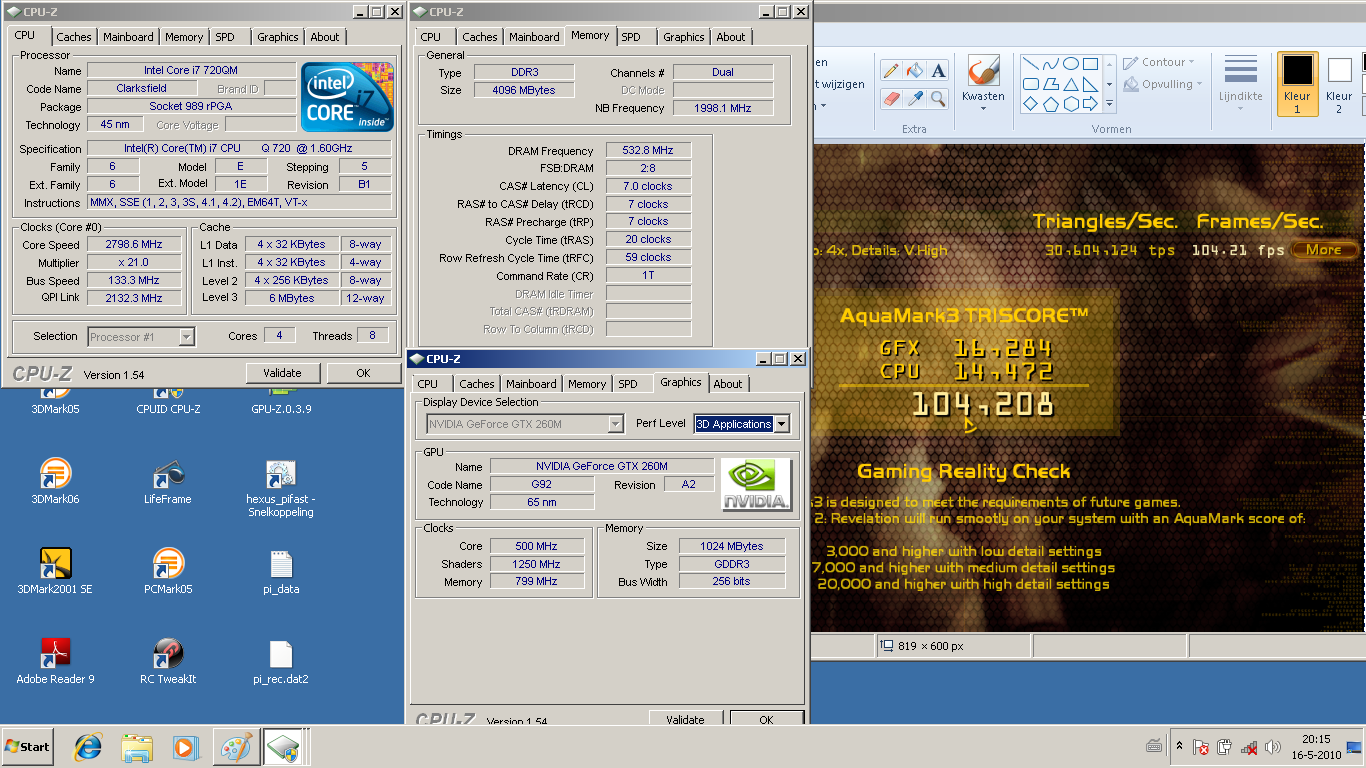Image resolution: width=1366 pixels, height=768 pixels.
Task: Pick the Rounded rectangle shape
Action: click(x=1031, y=84)
